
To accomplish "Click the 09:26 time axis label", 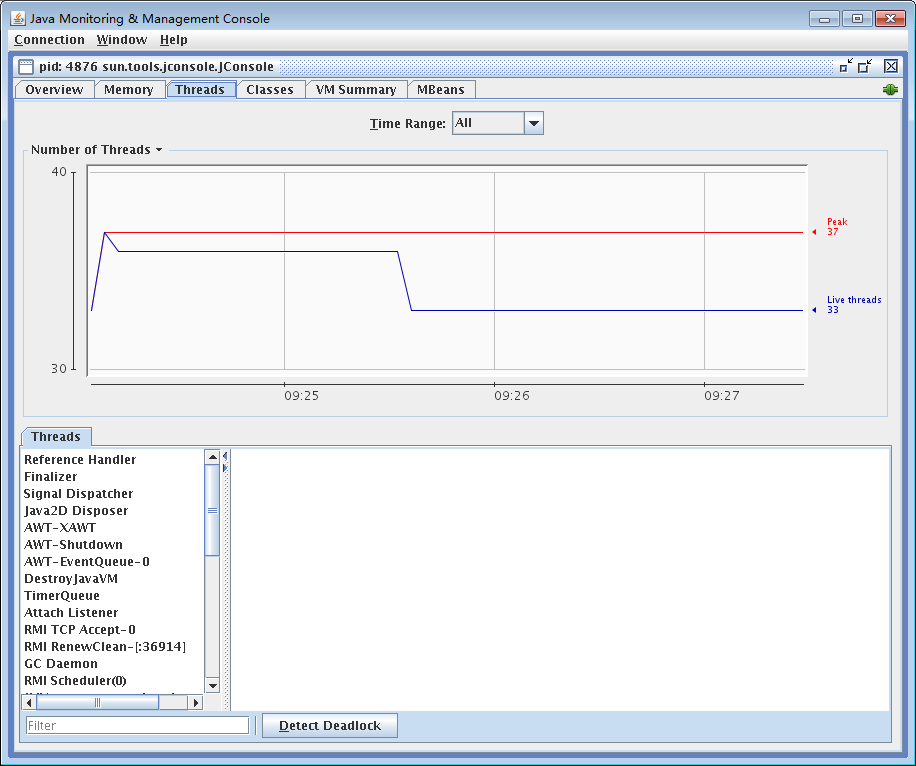I will pos(512,396).
